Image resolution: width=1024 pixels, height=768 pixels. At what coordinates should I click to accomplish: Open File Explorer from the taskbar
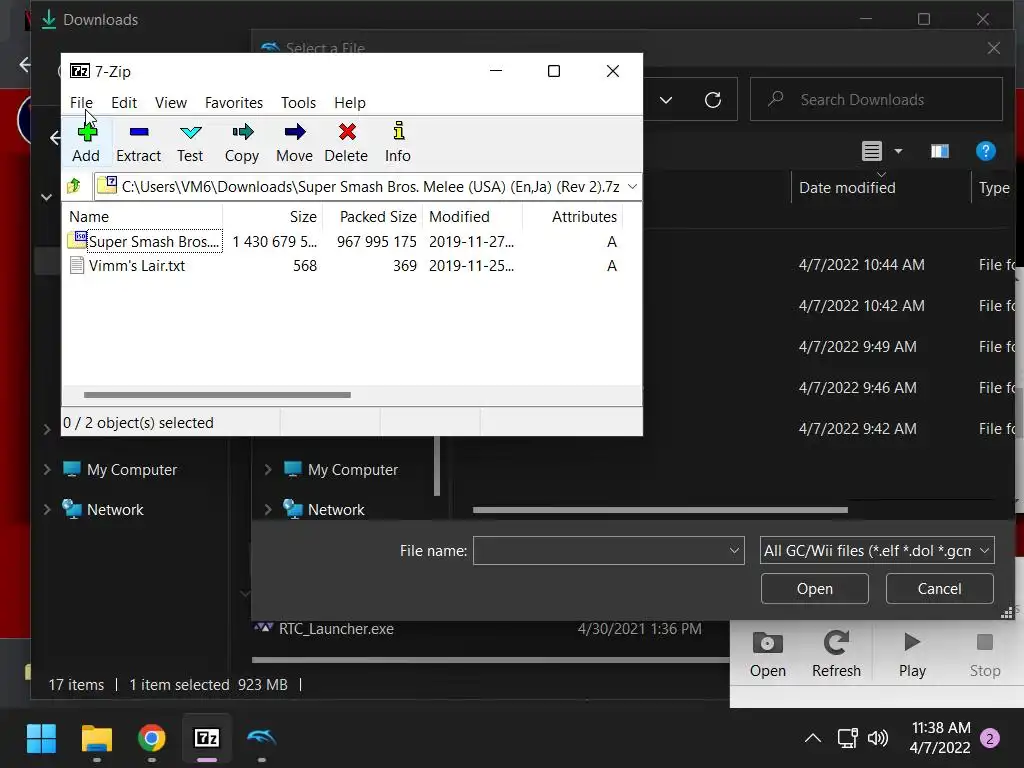click(x=97, y=739)
